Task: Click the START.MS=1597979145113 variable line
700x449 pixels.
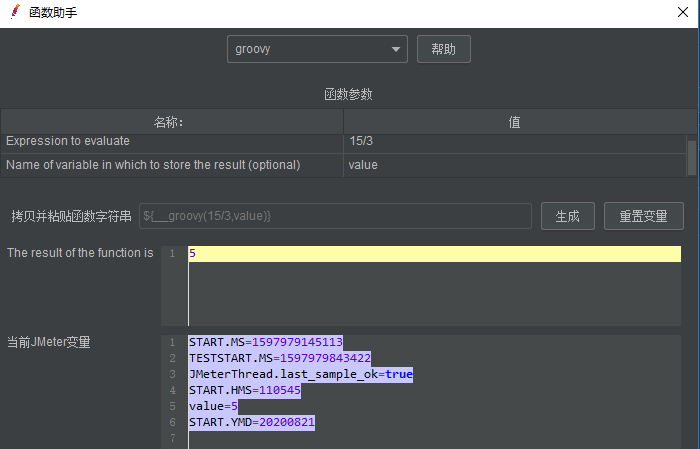Action: point(266,342)
